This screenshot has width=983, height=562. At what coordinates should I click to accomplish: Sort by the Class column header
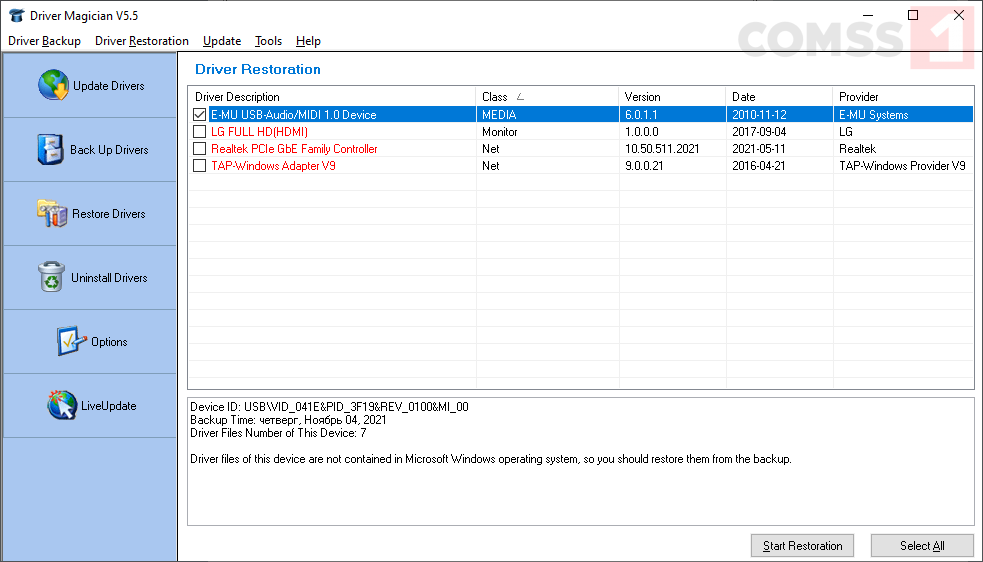coord(547,97)
